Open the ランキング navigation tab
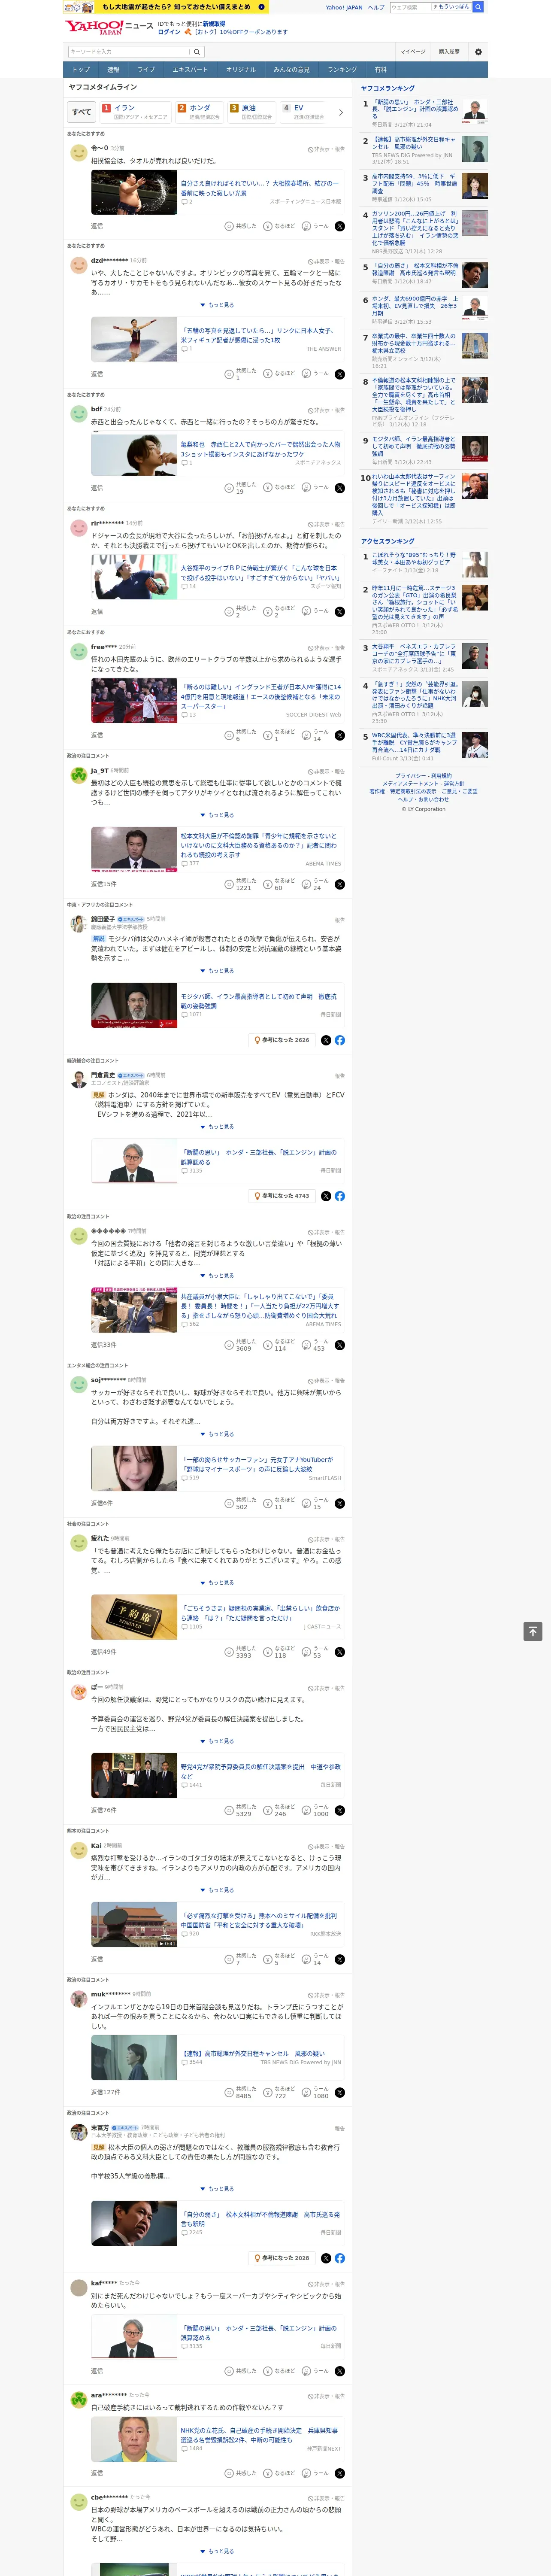Screen dimensions: 551x2576 tap(342, 70)
